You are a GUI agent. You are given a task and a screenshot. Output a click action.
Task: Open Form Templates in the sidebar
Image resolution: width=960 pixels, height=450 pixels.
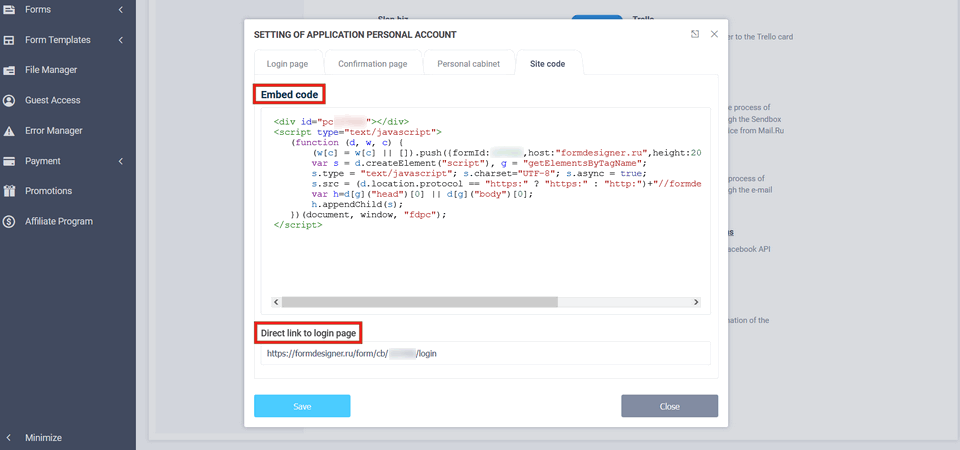click(x=58, y=40)
